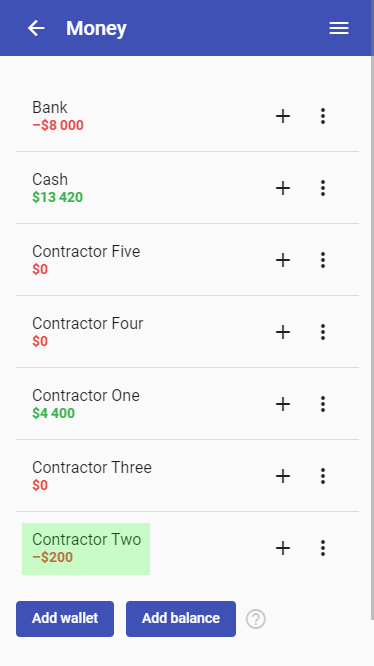The image size is (374, 666).
Task: Open more options for Contractor Five
Action: pos(323,260)
